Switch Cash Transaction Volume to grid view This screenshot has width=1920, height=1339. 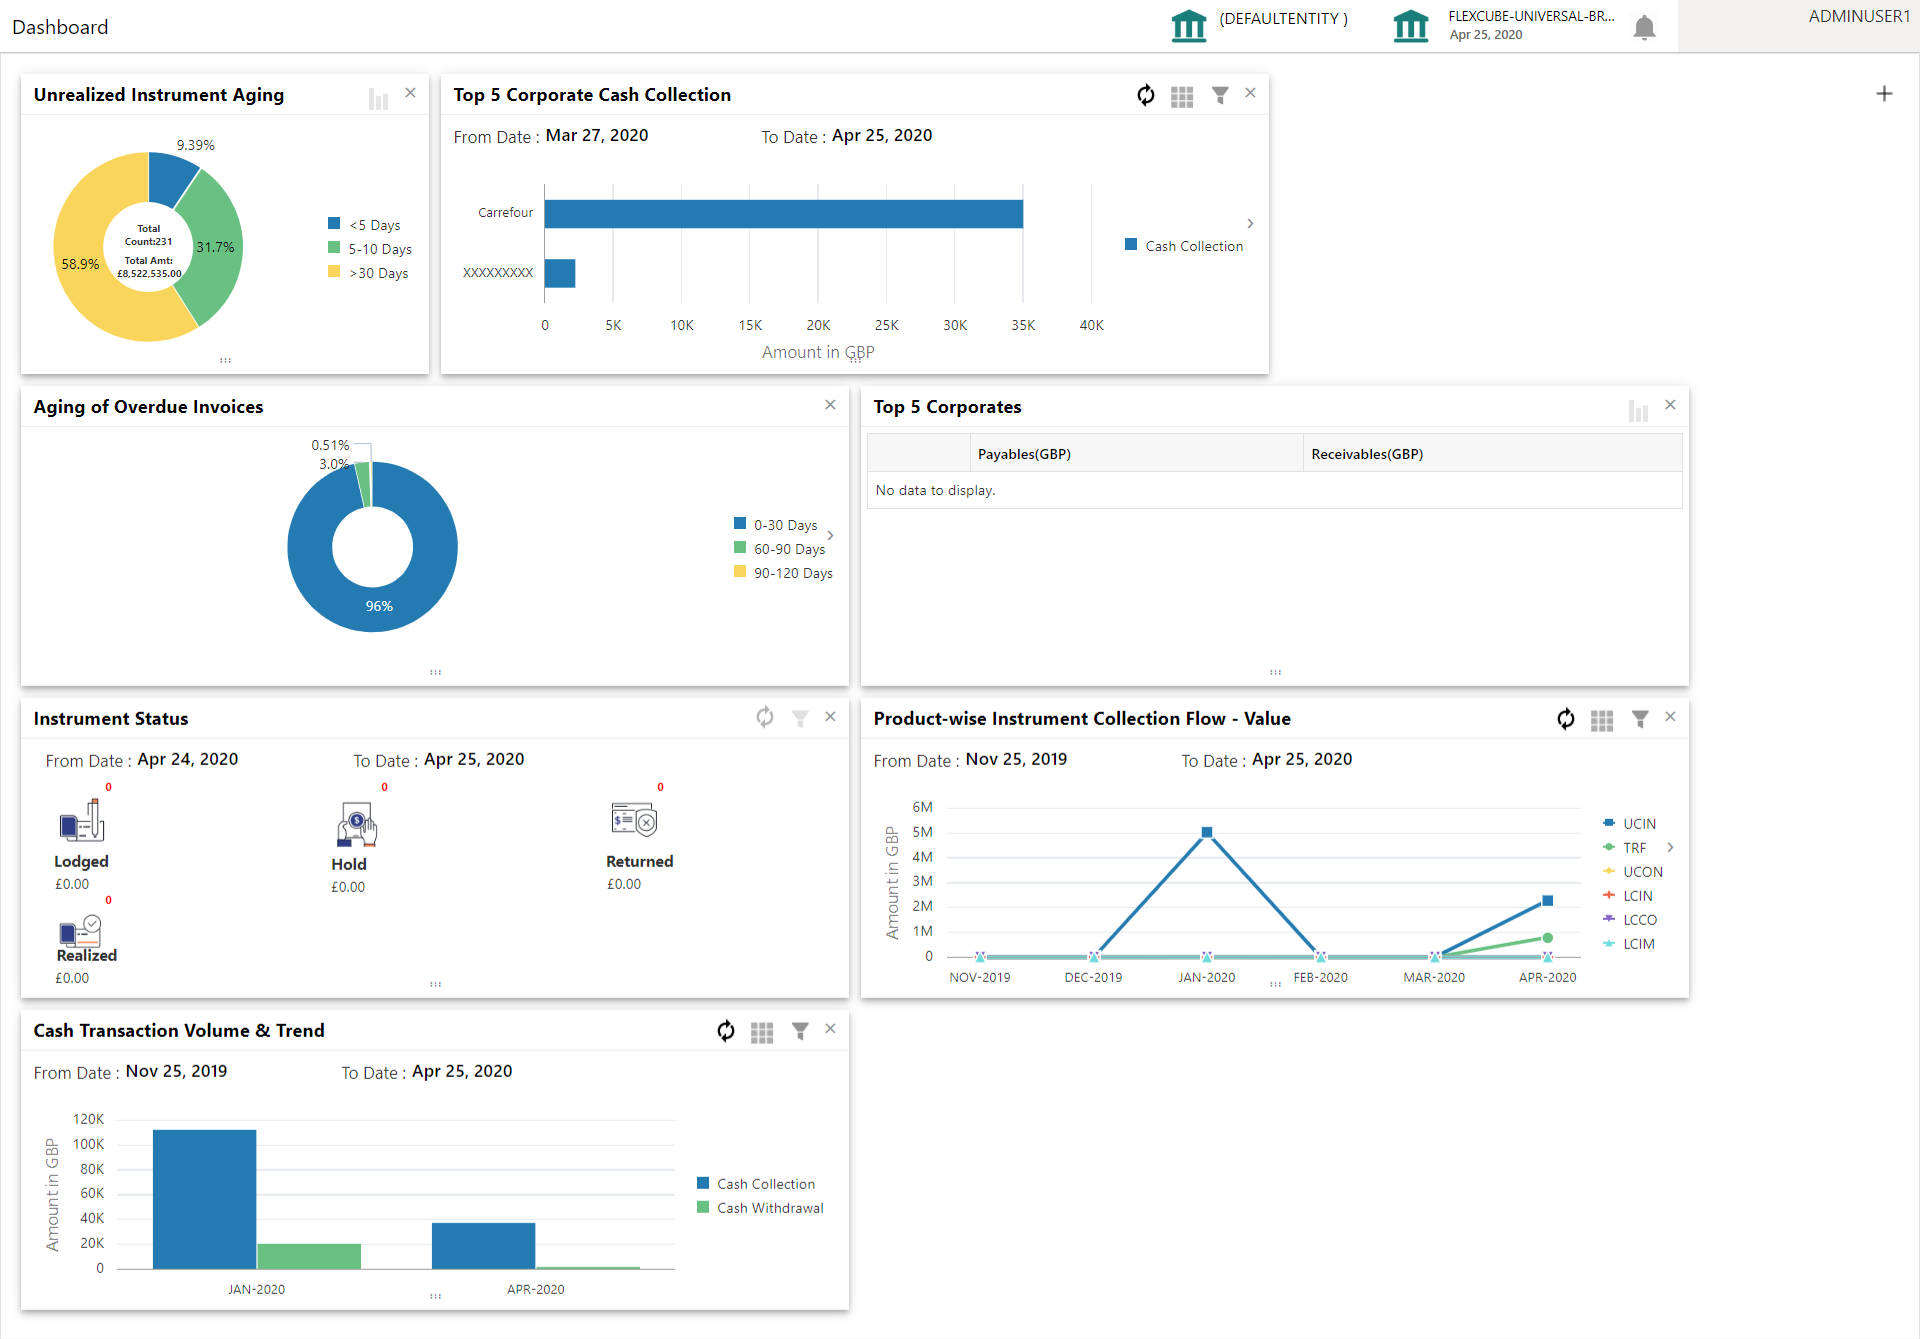[762, 1033]
